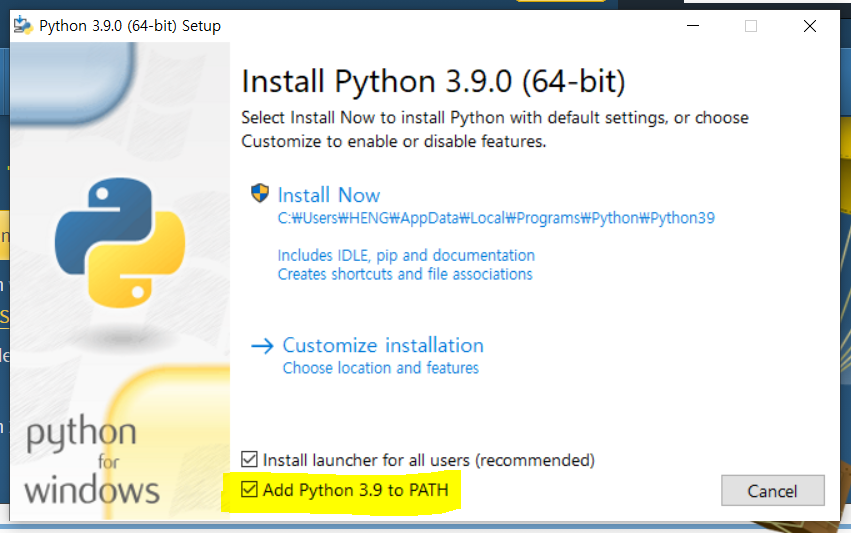This screenshot has height=533, width=851.
Task: Click the 'Install Python 3.9.0 (64-bit)' heading
Action: click(x=433, y=82)
